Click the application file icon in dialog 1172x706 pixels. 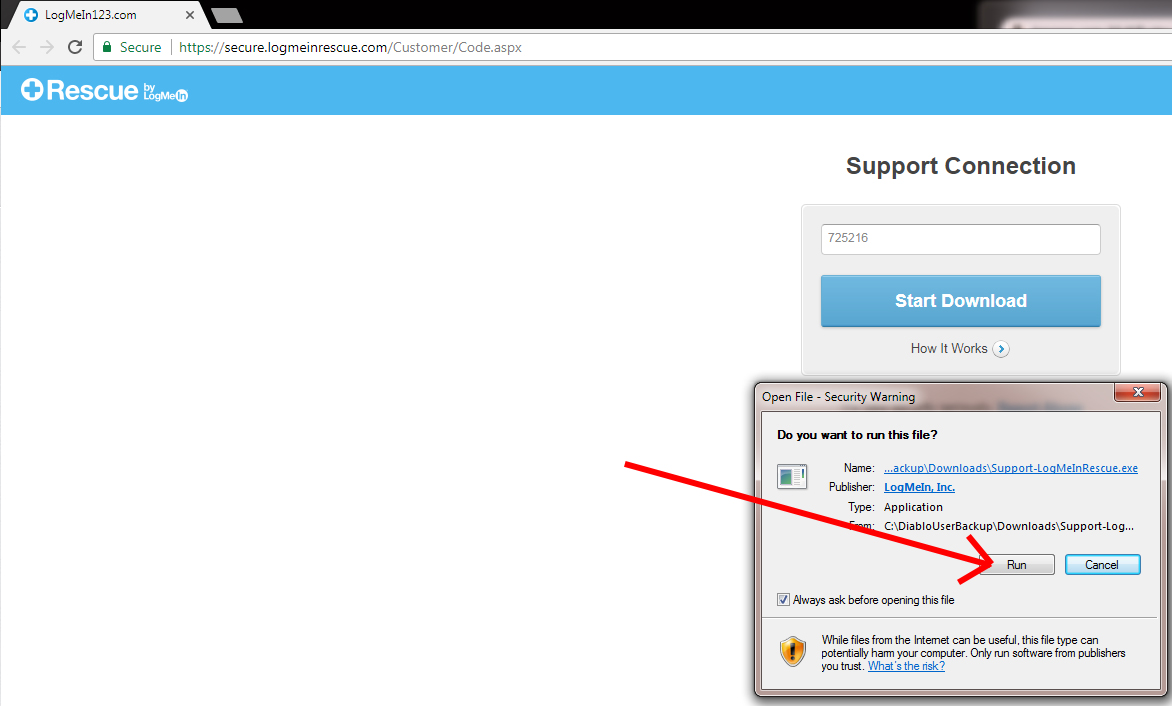(x=793, y=477)
